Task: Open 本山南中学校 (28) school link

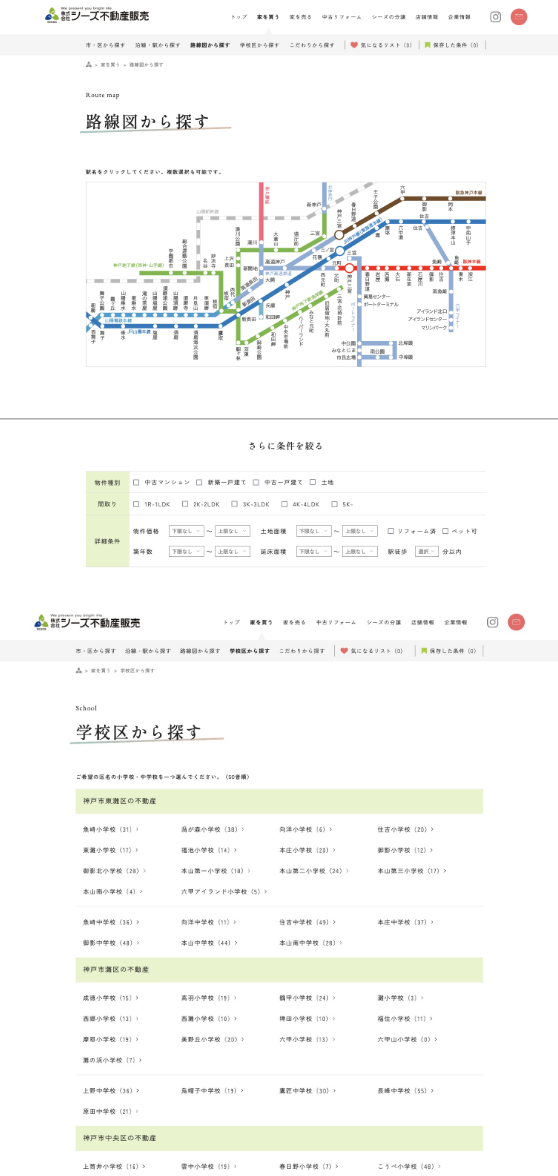Action: tap(310, 943)
